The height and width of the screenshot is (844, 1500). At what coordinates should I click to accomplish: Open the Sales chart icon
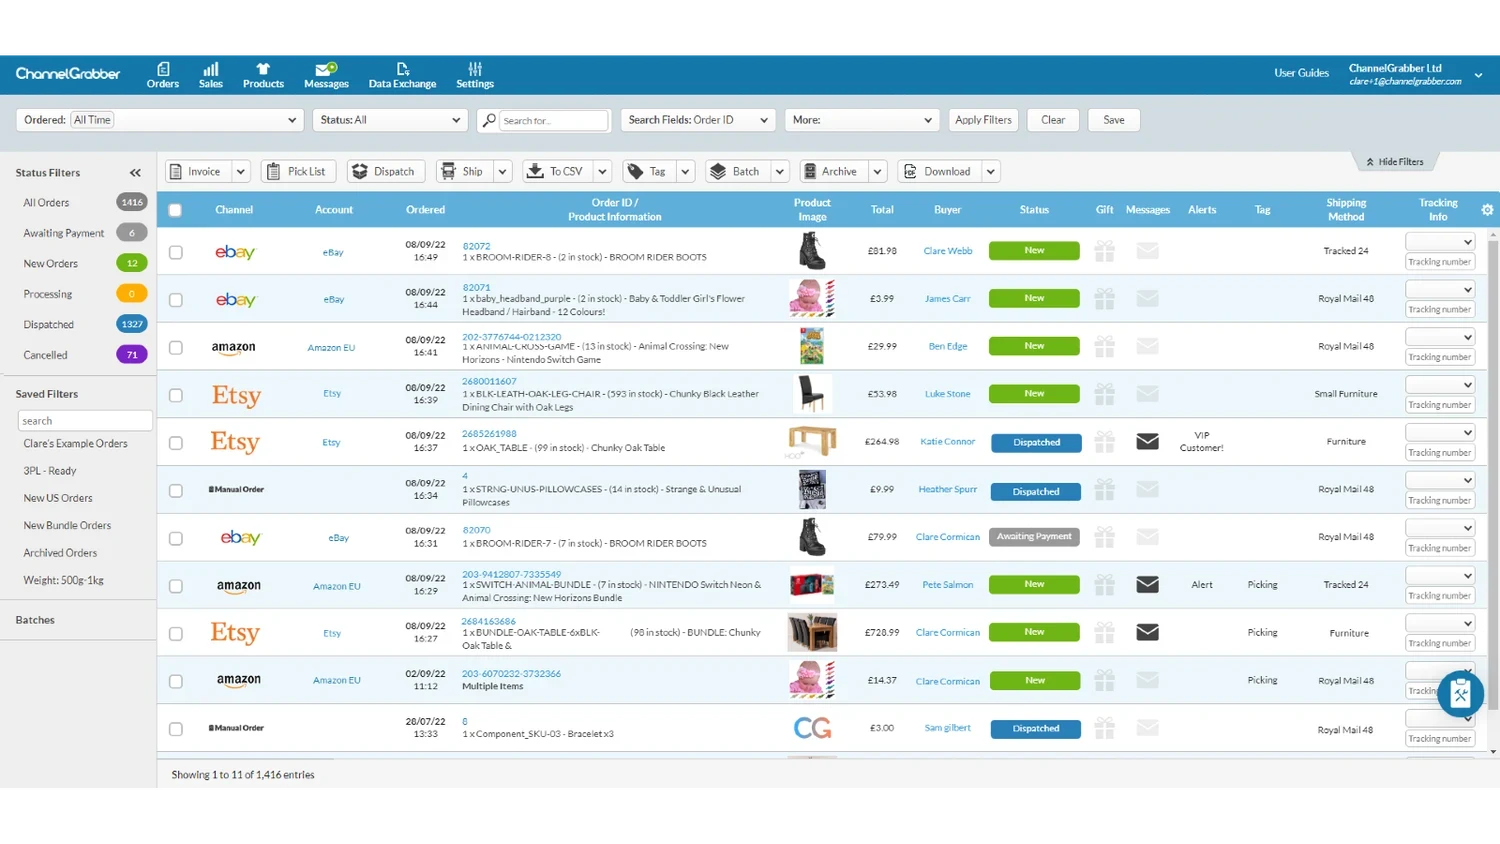click(x=211, y=69)
